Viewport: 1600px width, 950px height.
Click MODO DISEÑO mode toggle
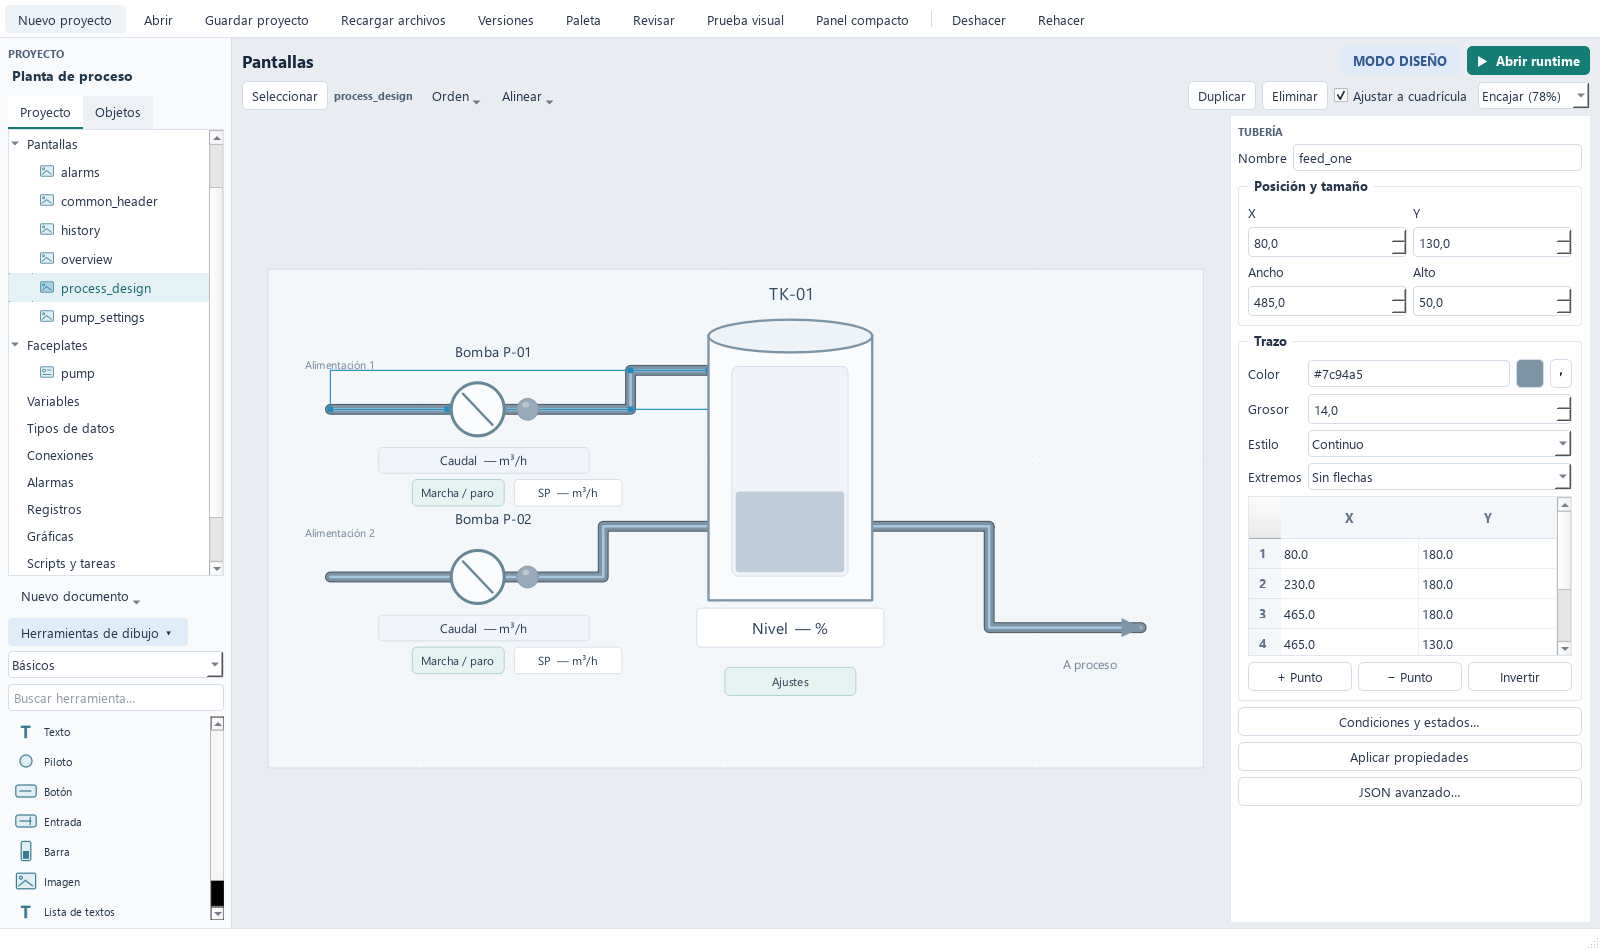click(1399, 61)
